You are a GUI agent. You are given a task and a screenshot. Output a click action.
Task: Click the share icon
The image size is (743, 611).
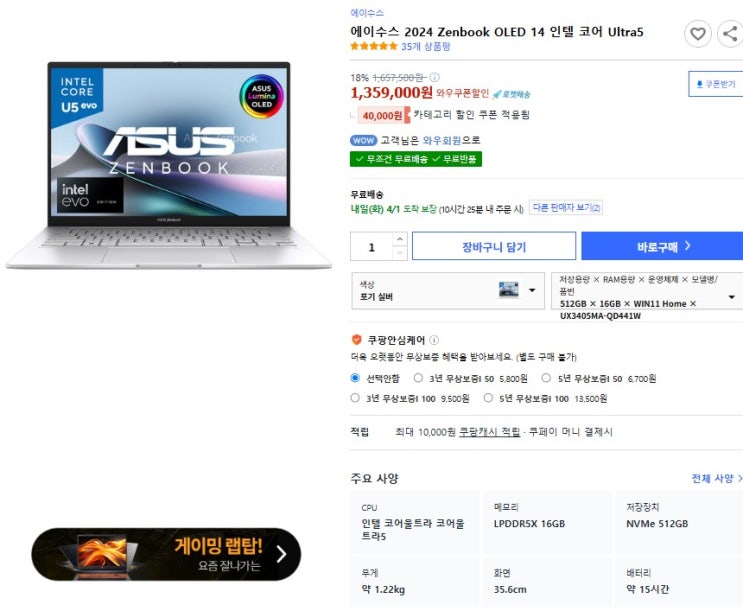(x=730, y=34)
